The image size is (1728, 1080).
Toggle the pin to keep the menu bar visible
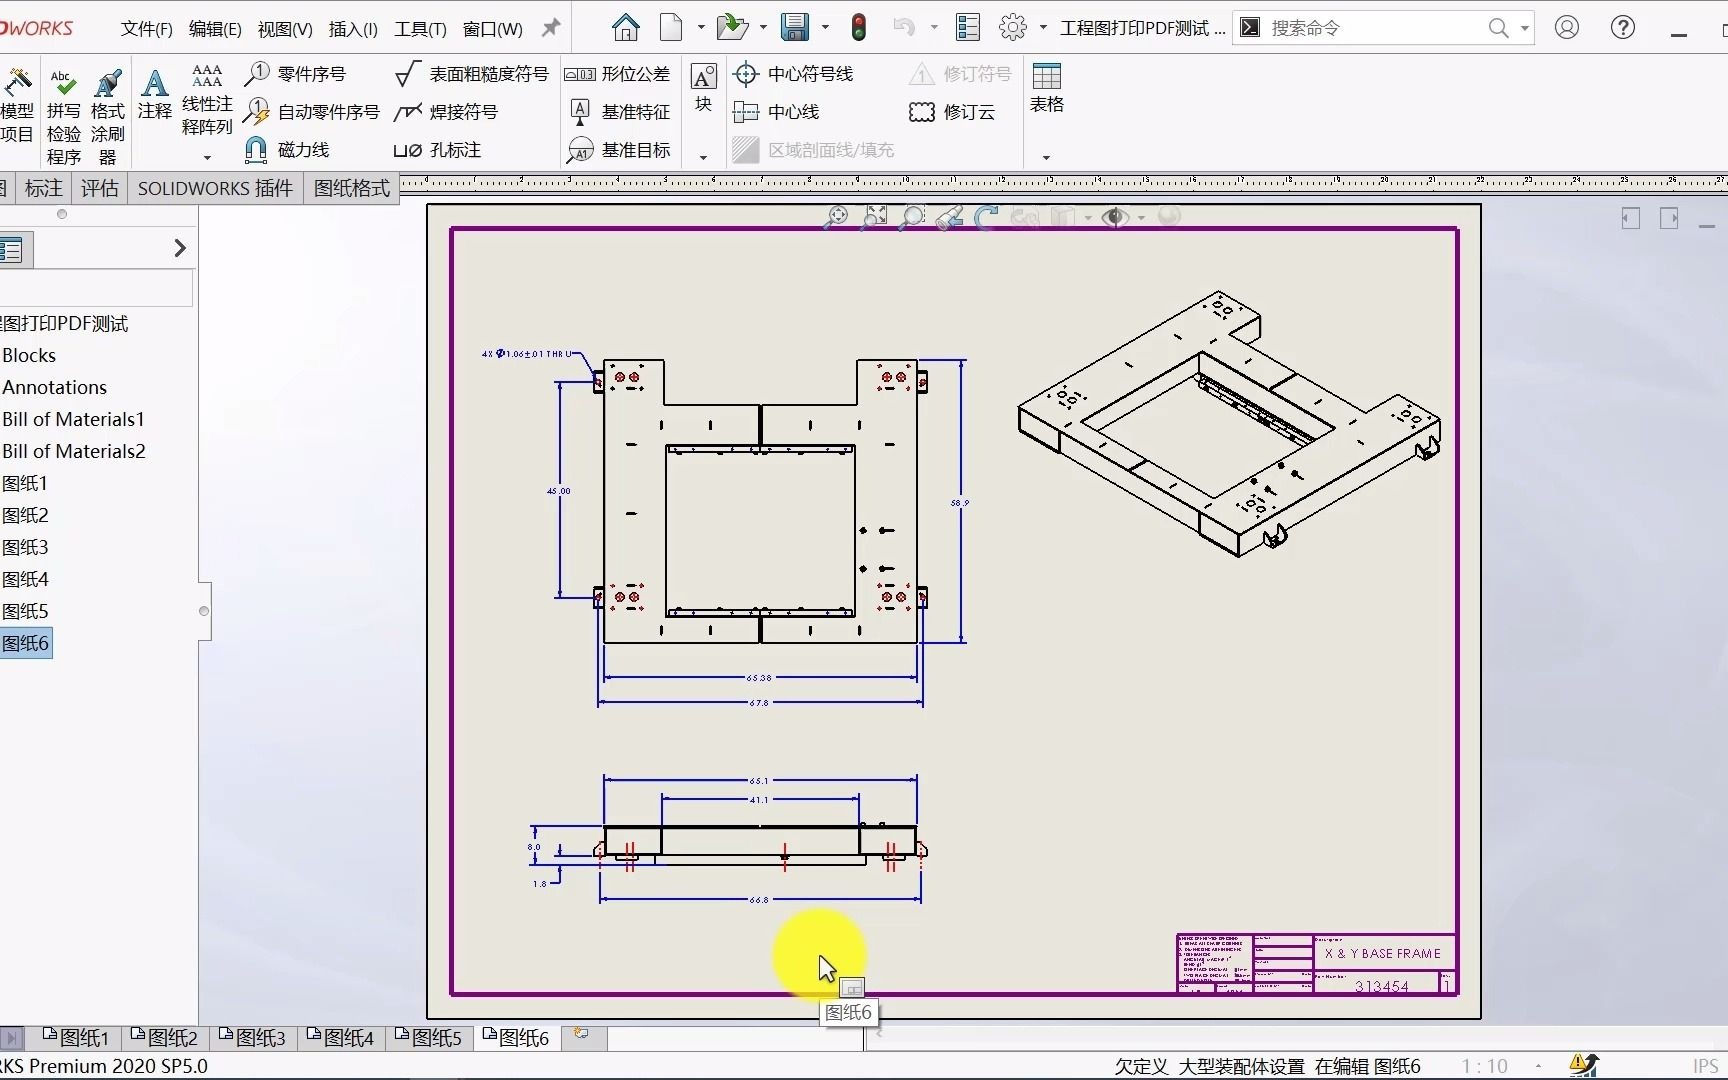coord(549,28)
